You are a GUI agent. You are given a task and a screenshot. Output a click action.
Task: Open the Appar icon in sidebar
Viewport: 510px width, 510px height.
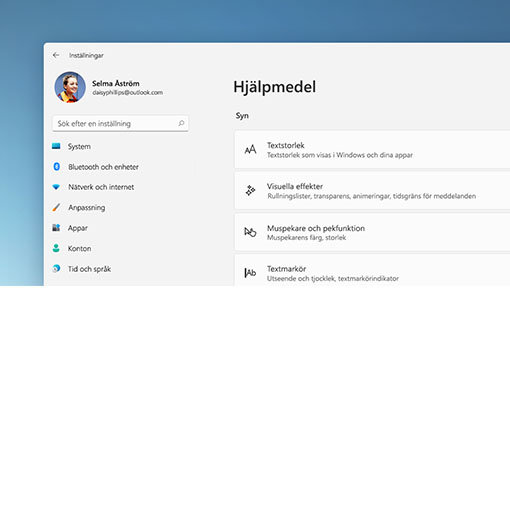(x=56, y=228)
